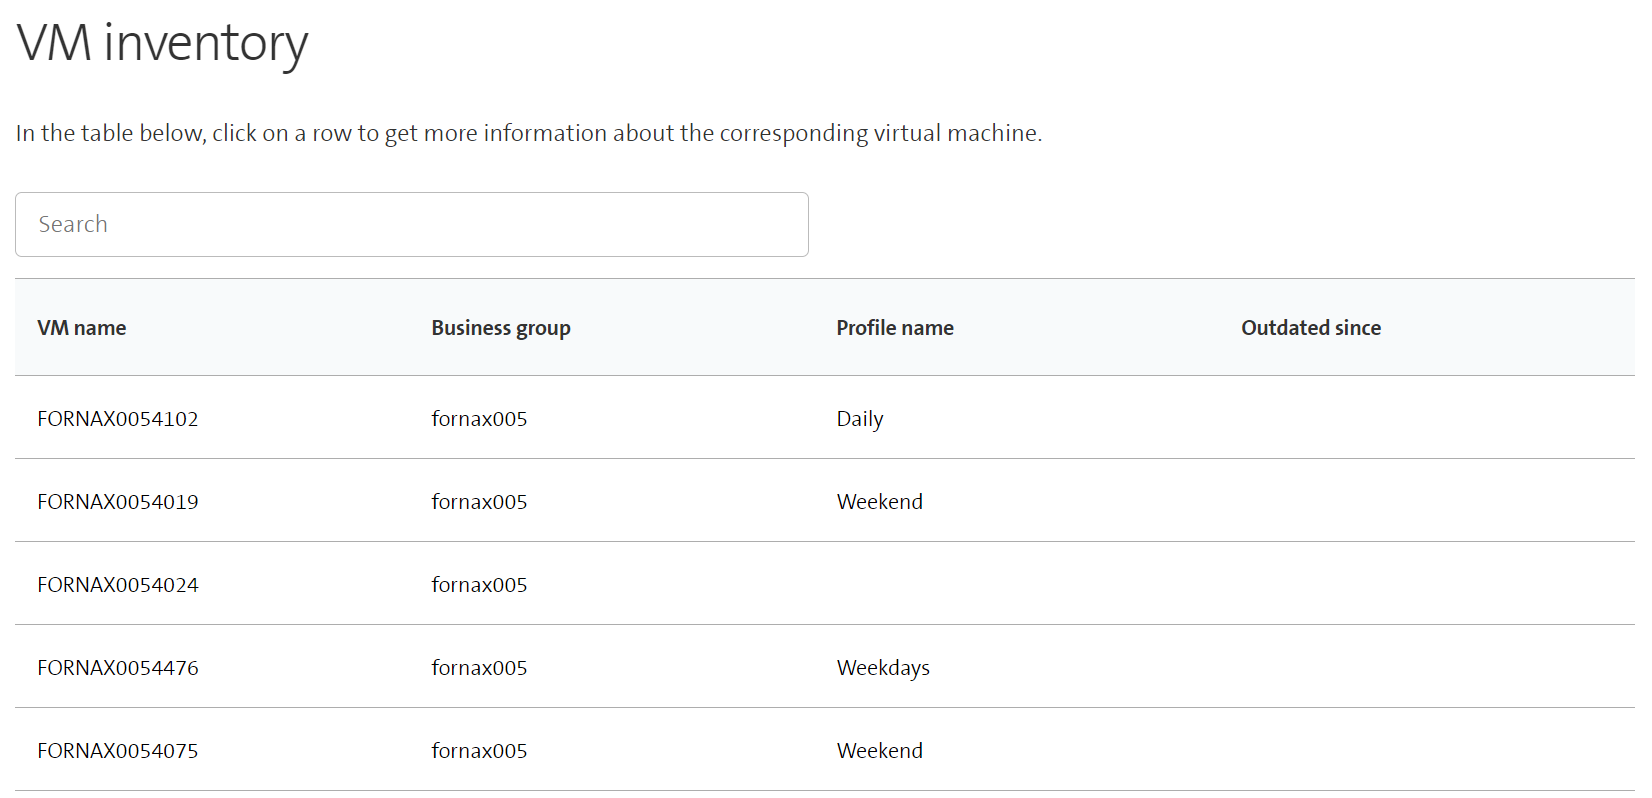Select the Weekdays profile cell

coord(882,668)
